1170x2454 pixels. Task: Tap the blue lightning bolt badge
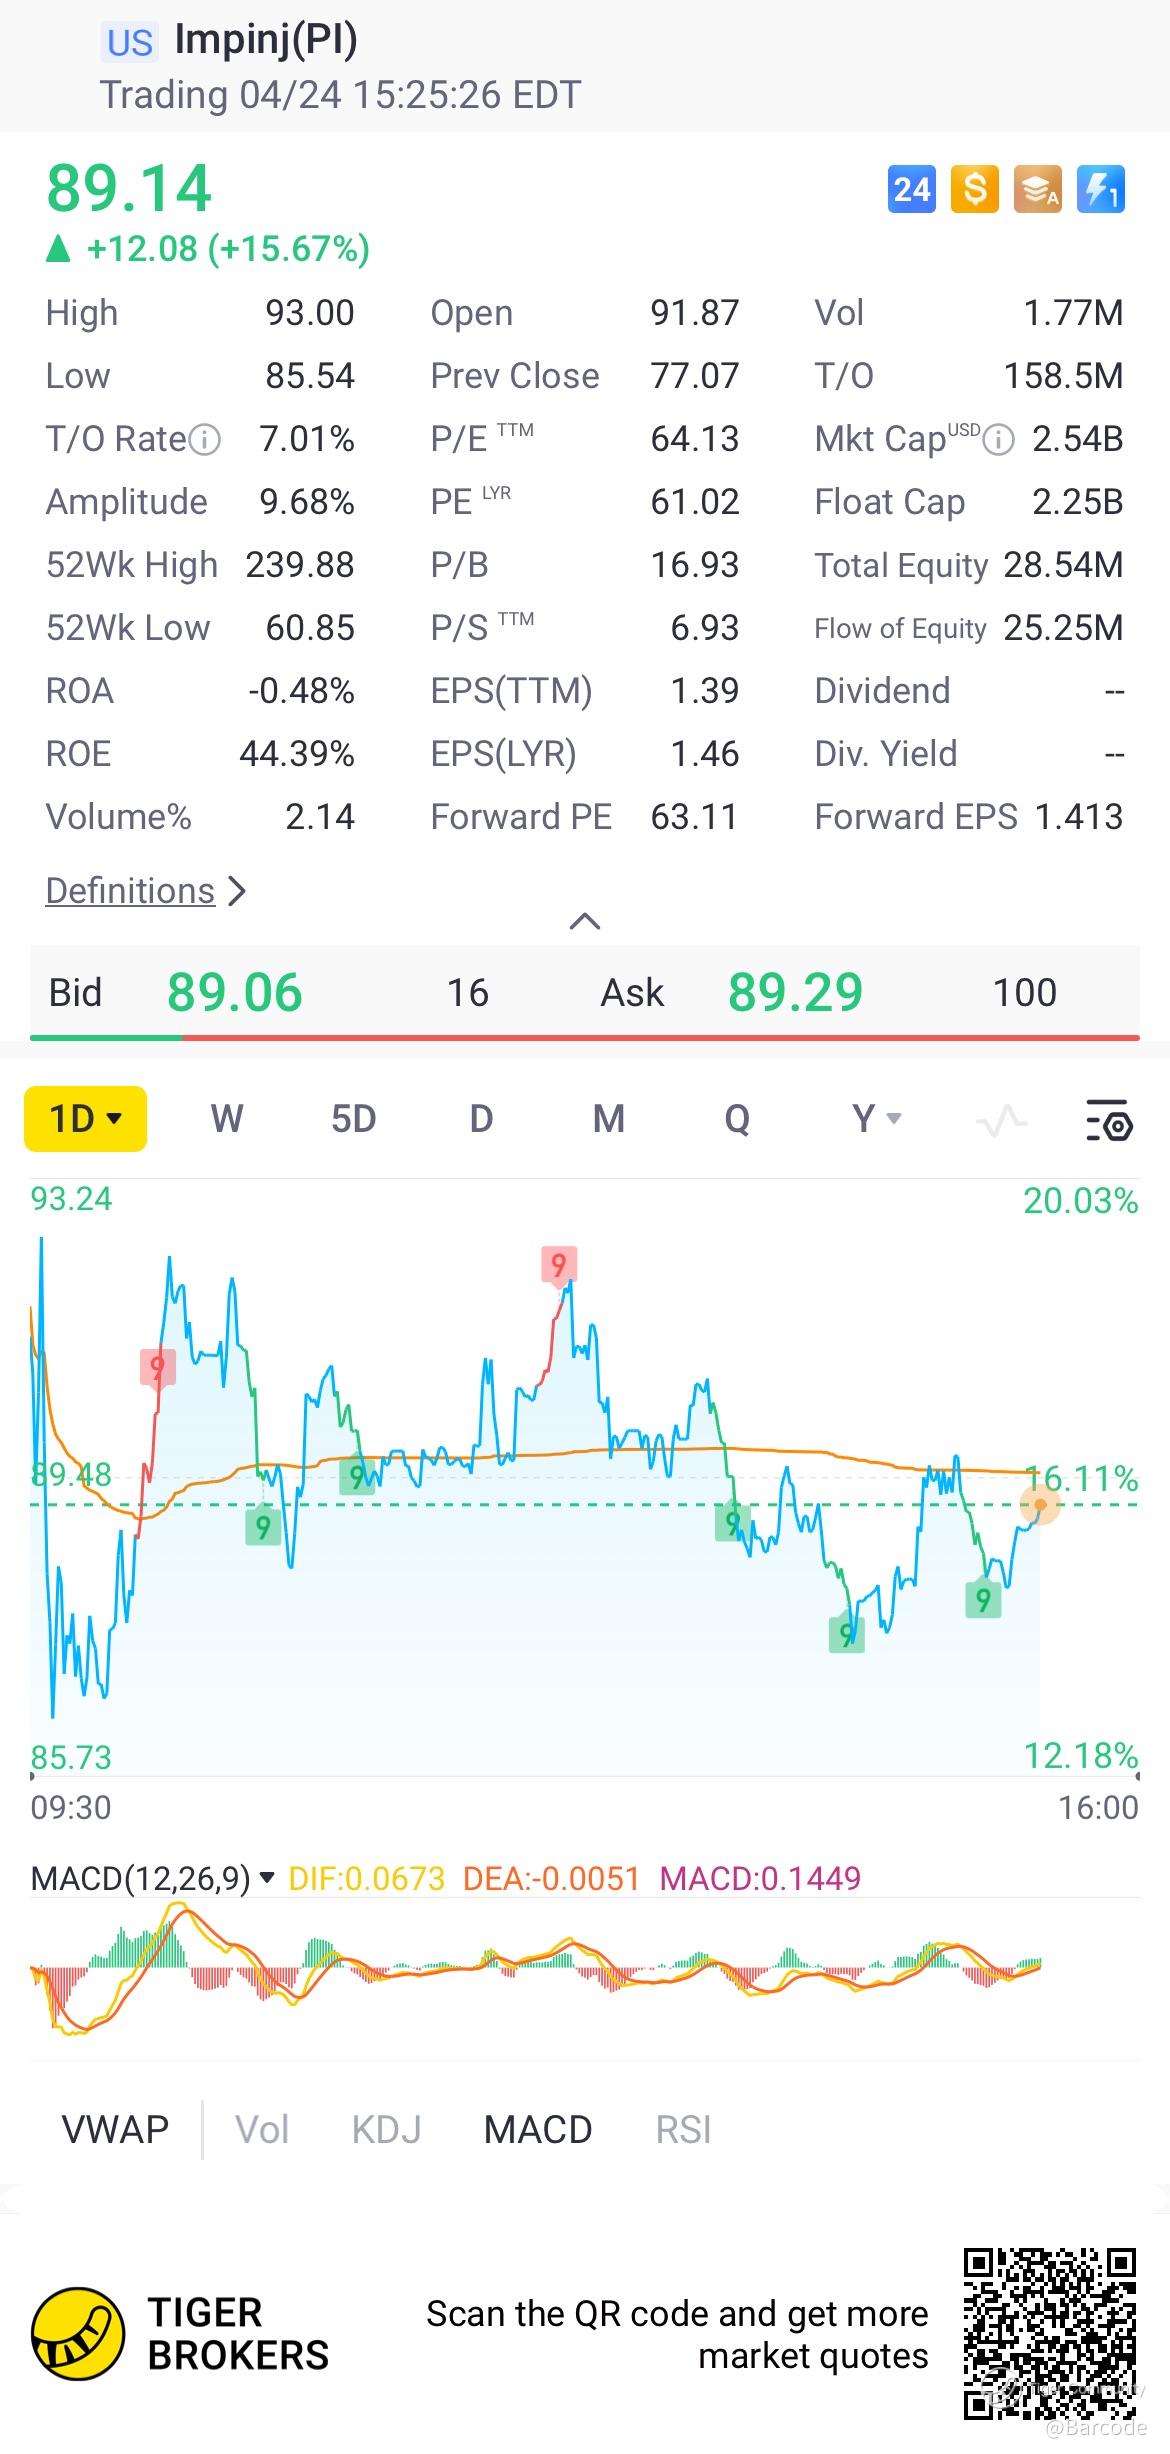pyautogui.click(x=1100, y=190)
